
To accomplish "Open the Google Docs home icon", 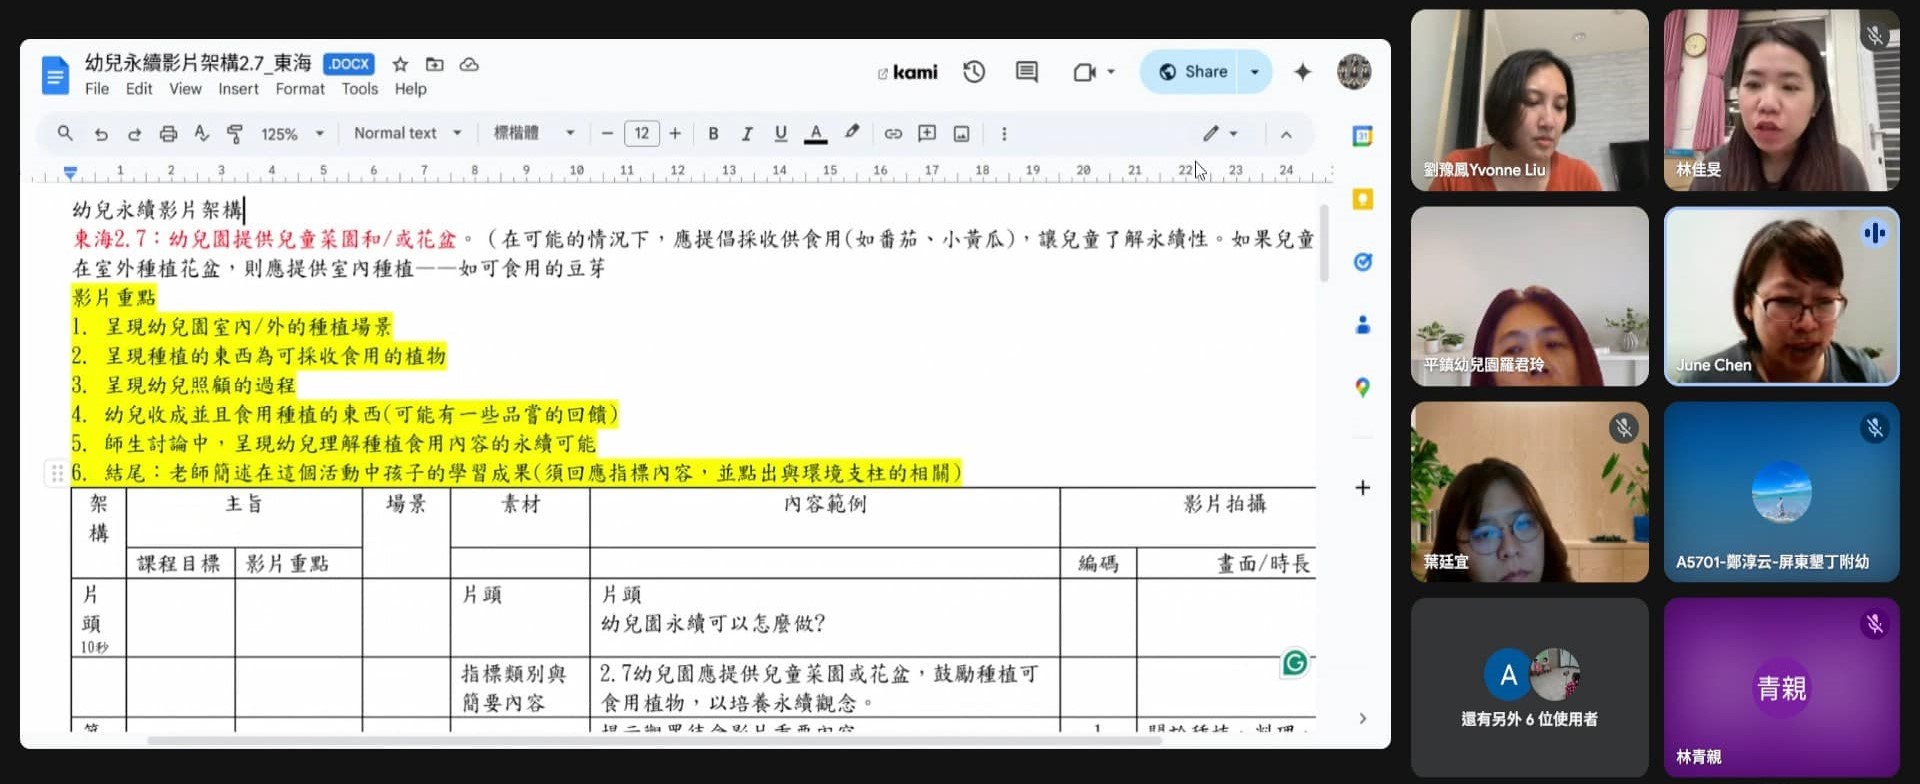I will click(x=56, y=75).
